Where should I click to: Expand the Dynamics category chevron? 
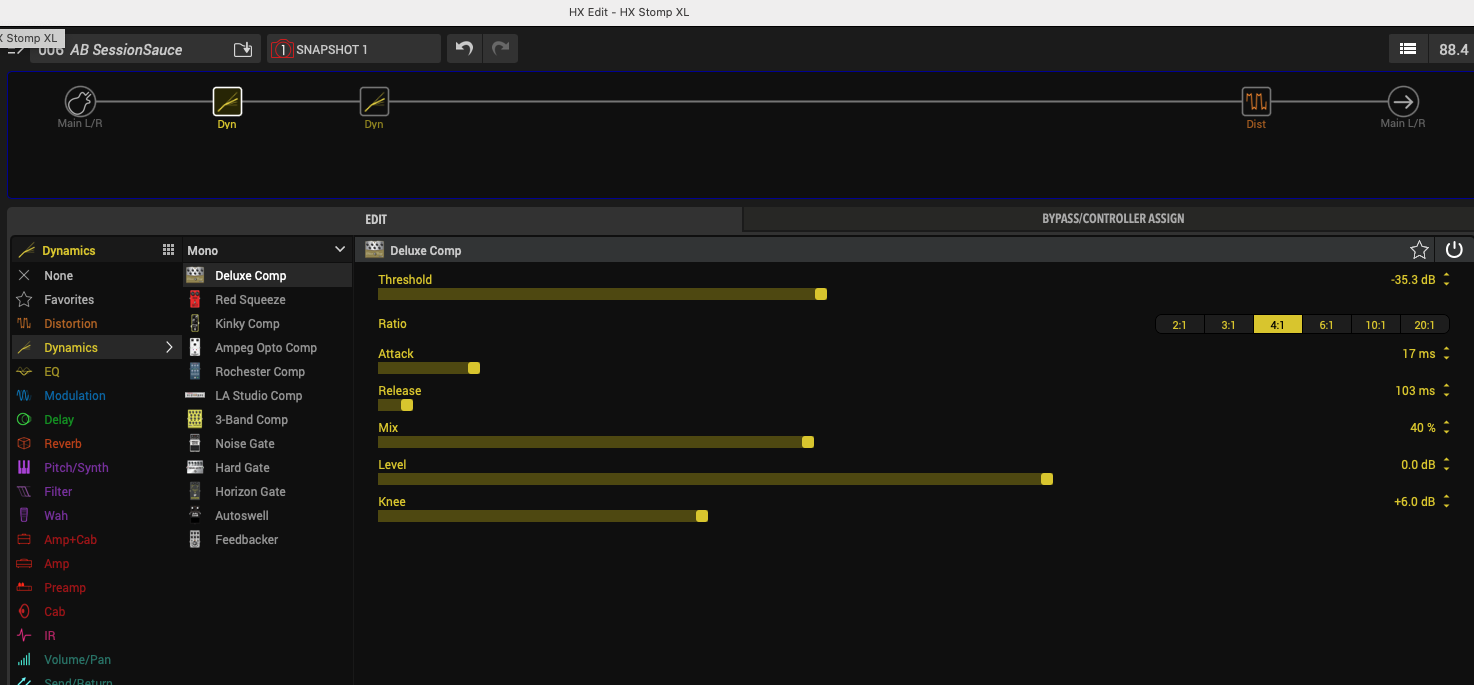click(x=169, y=347)
